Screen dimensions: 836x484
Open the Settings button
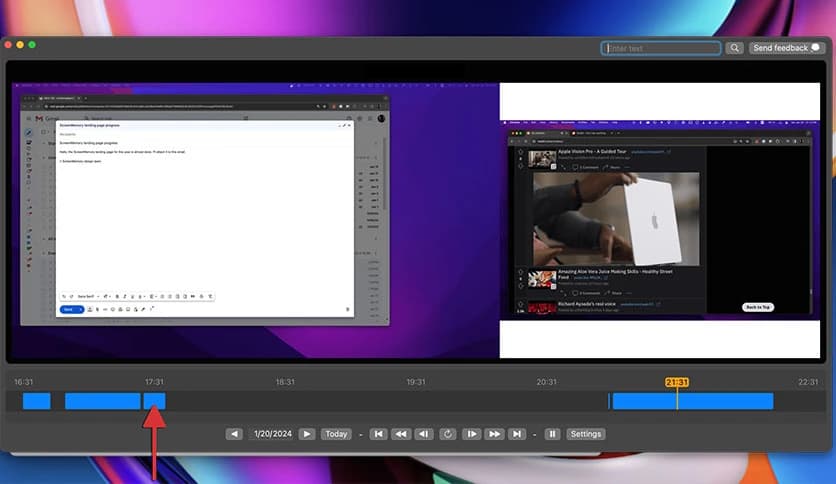pos(585,434)
